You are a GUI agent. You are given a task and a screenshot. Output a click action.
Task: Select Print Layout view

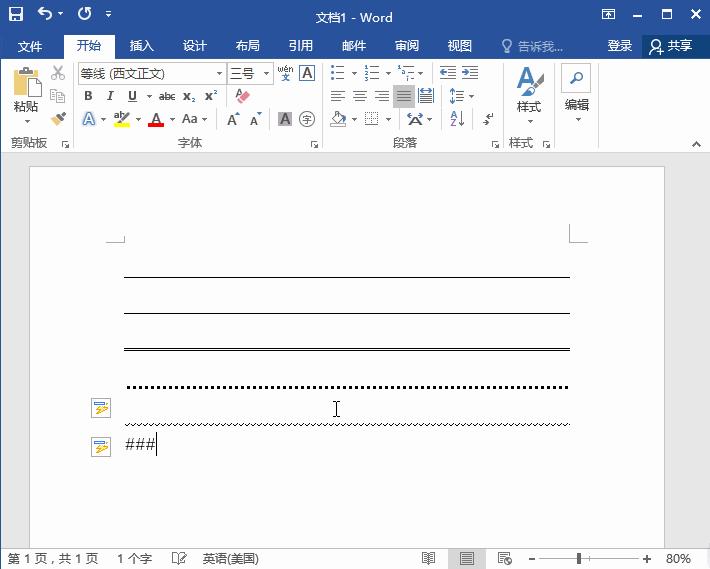point(467,558)
